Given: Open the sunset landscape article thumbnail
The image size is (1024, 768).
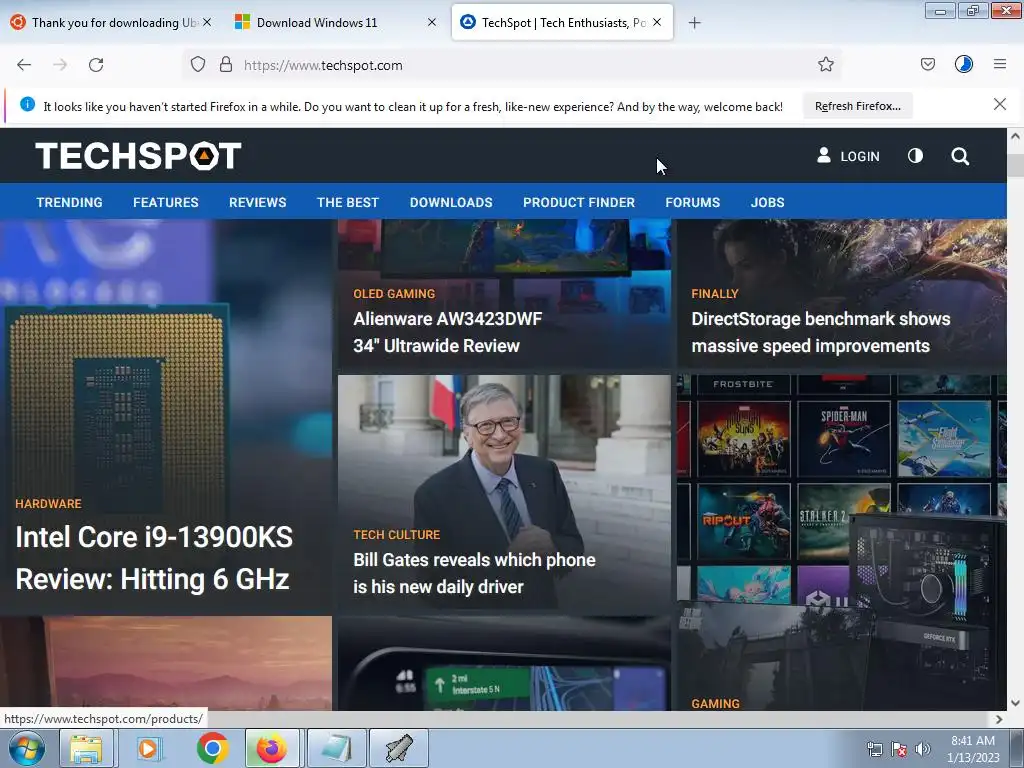Looking at the screenshot, I should pyautogui.click(x=166, y=664).
